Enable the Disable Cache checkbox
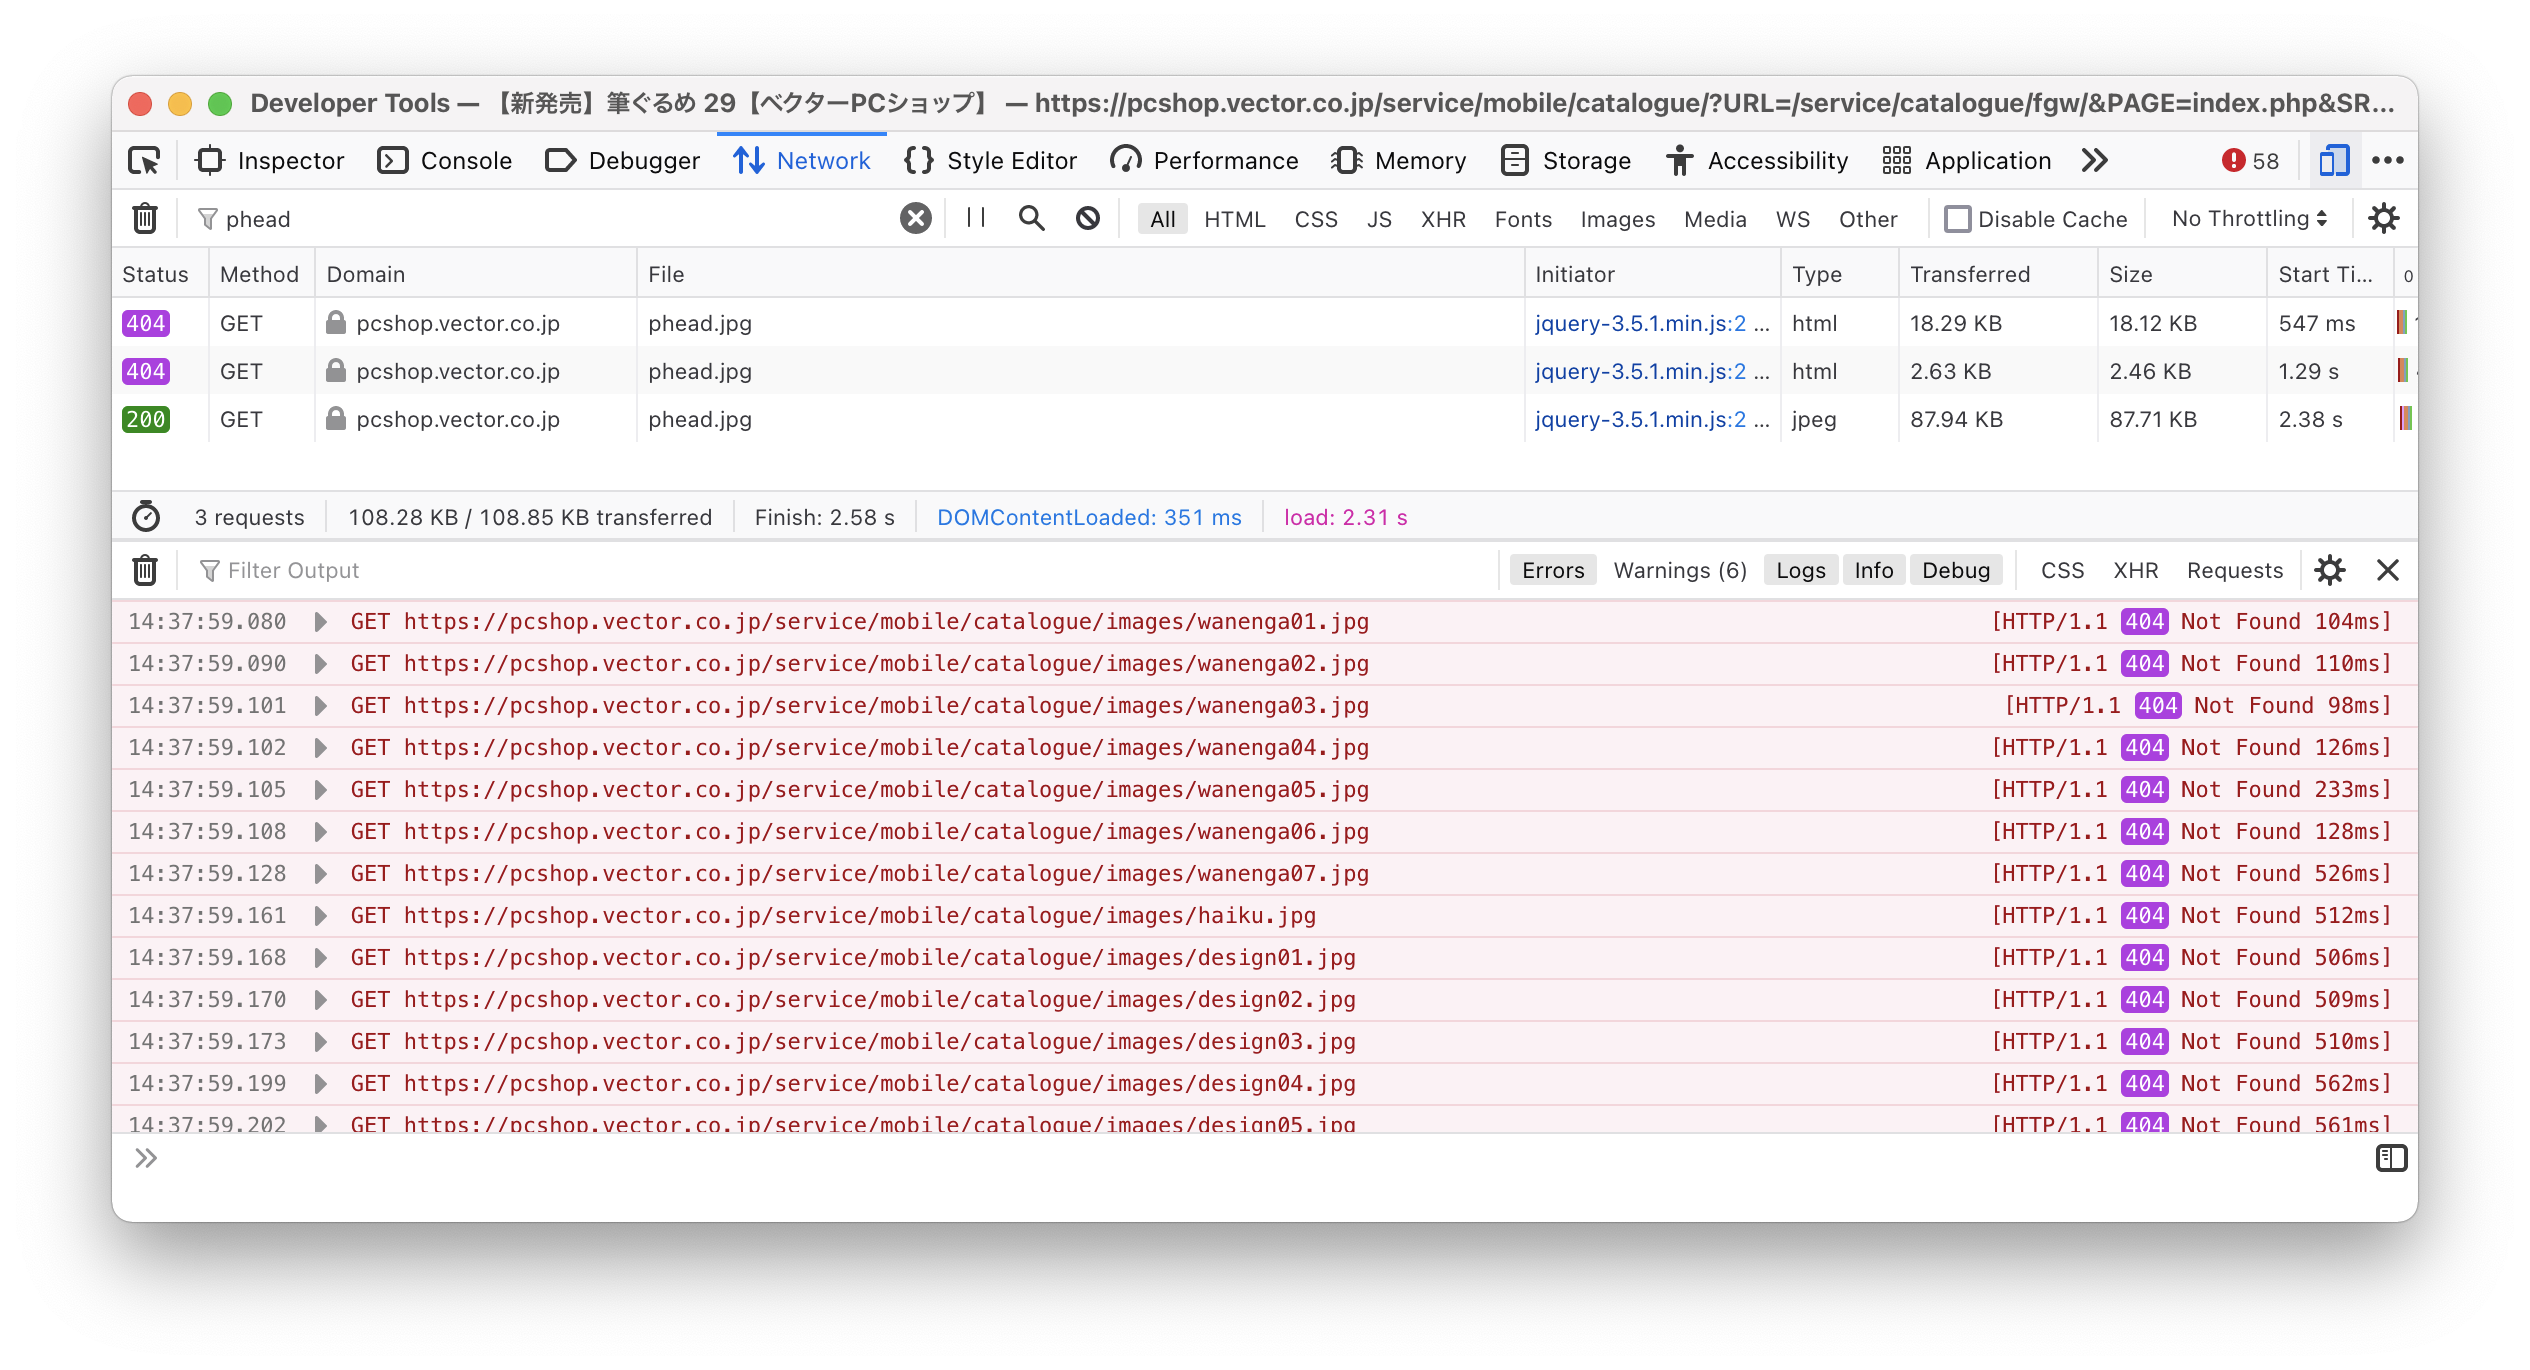 [x=1957, y=218]
